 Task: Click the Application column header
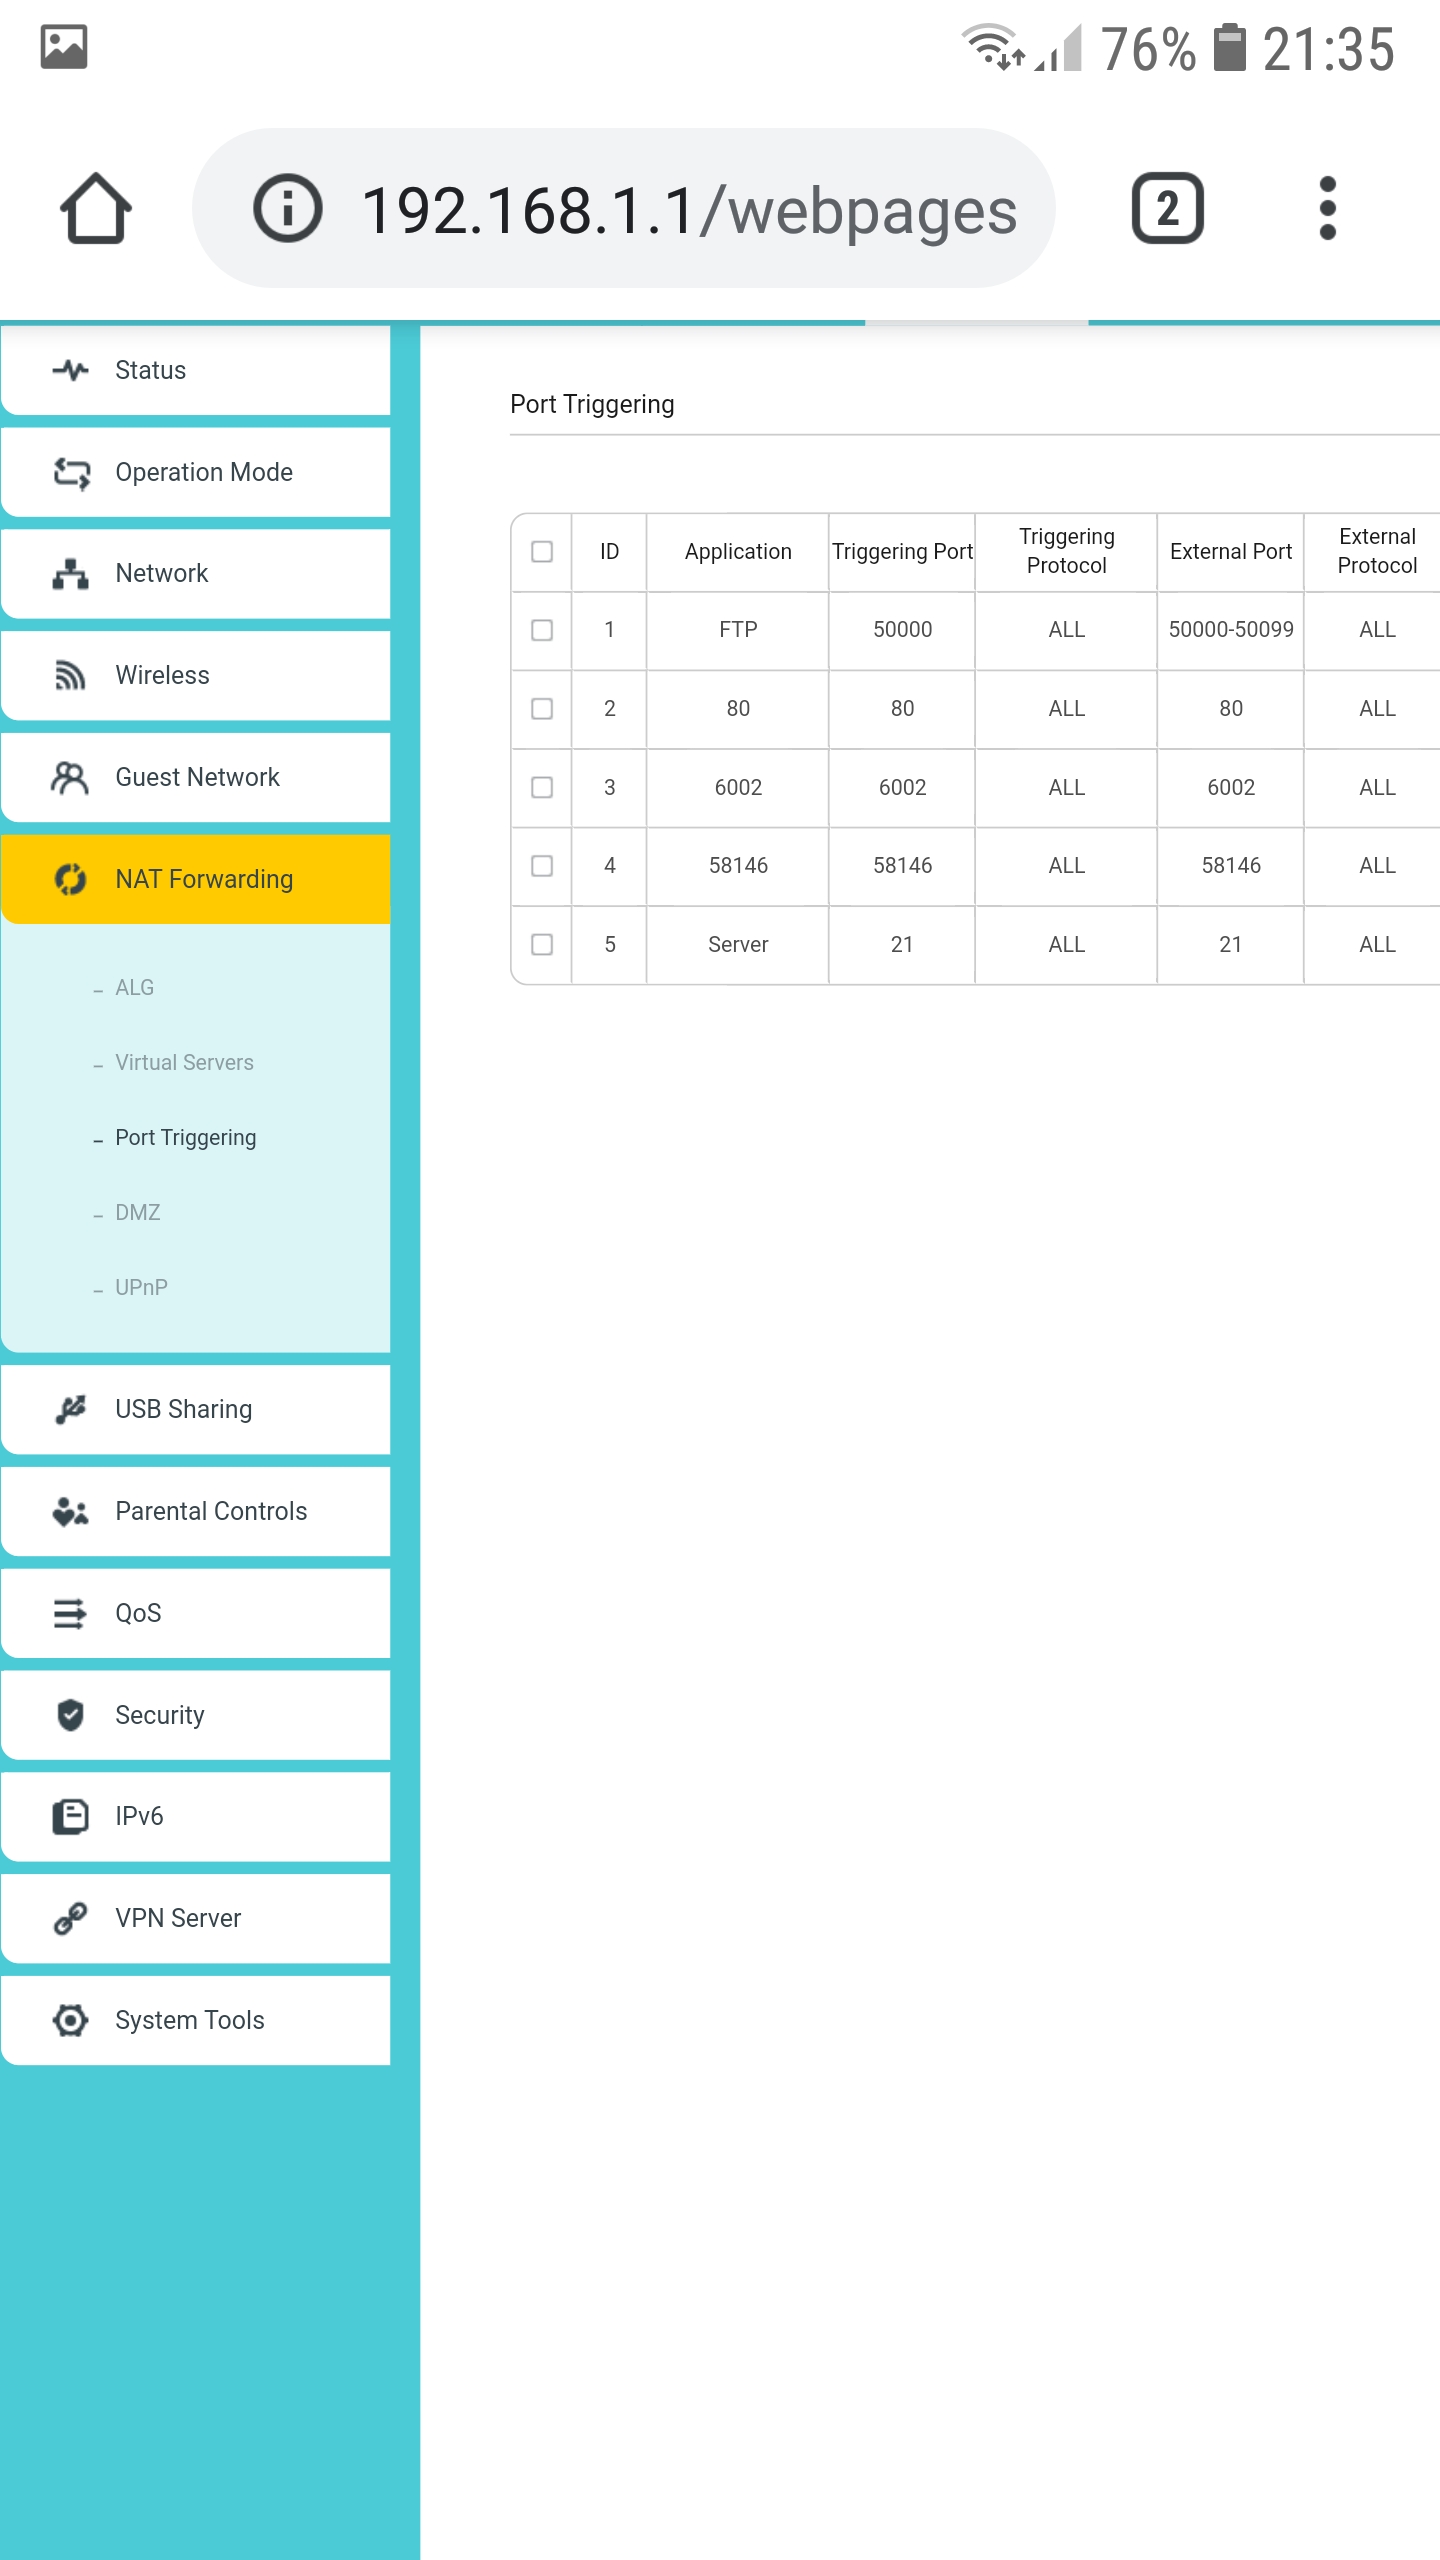[738, 552]
